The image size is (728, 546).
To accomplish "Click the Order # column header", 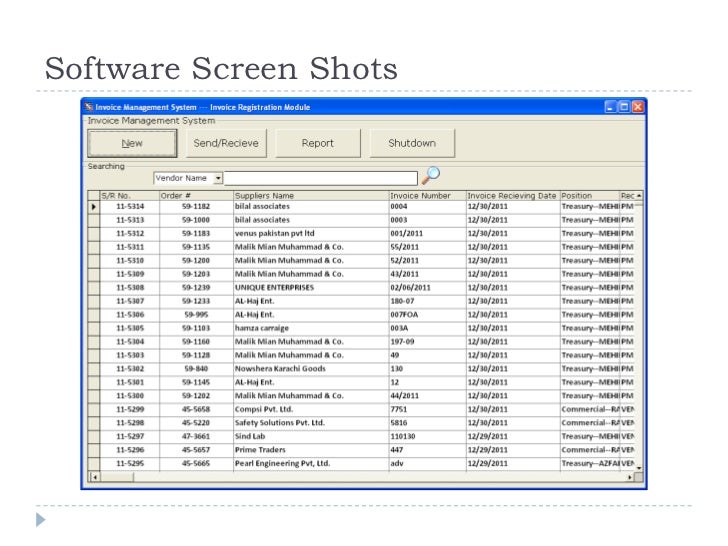I will (196, 195).
